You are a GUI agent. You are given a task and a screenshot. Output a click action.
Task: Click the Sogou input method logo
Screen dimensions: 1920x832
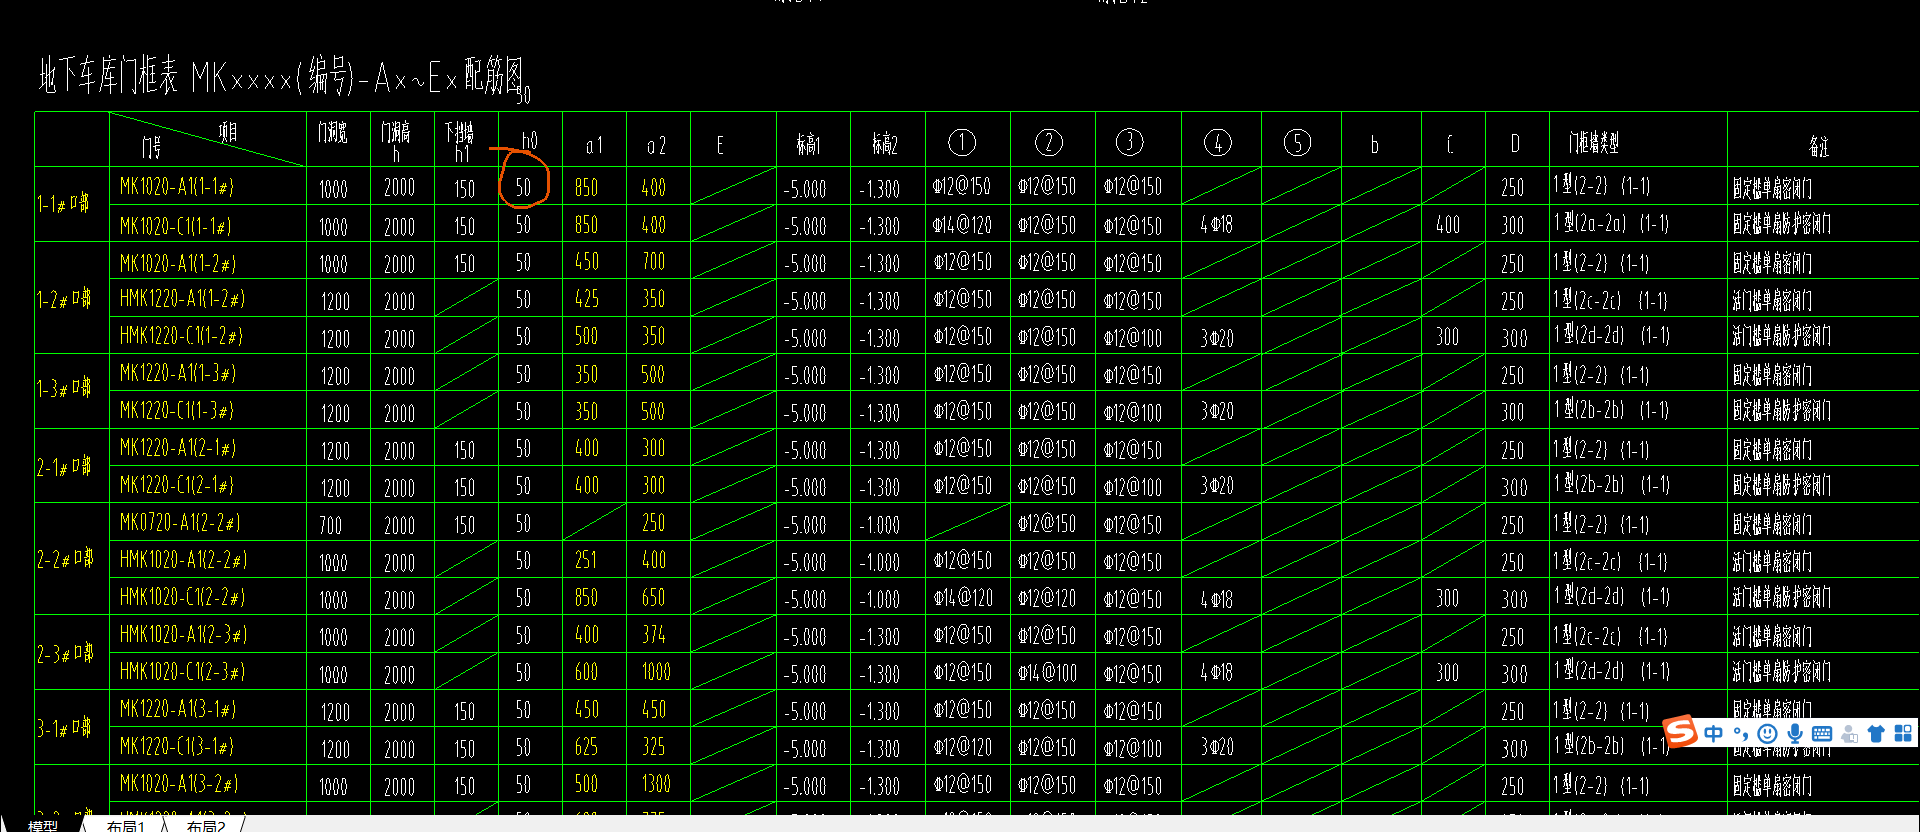click(1681, 731)
